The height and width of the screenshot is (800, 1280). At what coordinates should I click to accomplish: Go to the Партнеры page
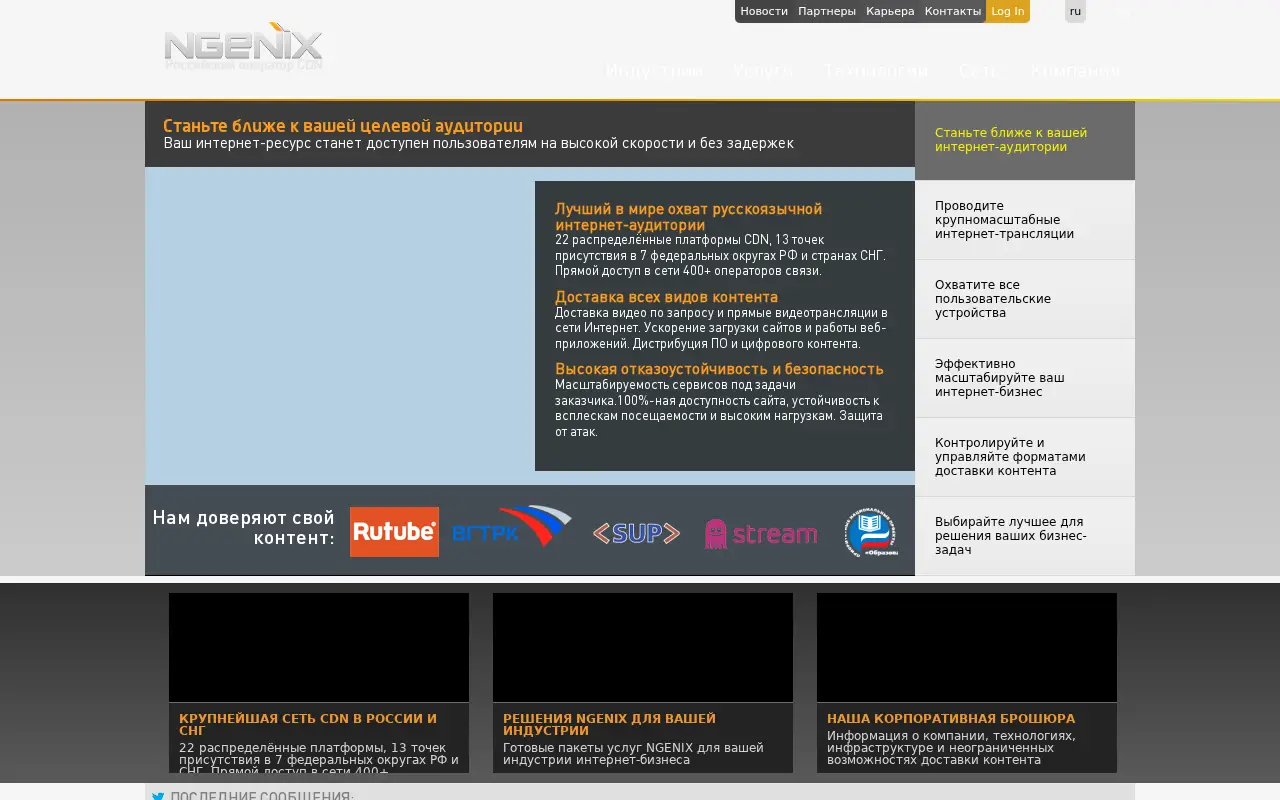click(x=827, y=11)
